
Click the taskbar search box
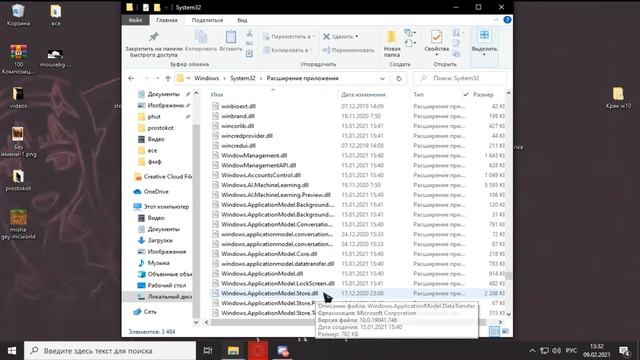pyautogui.click(x=110, y=351)
